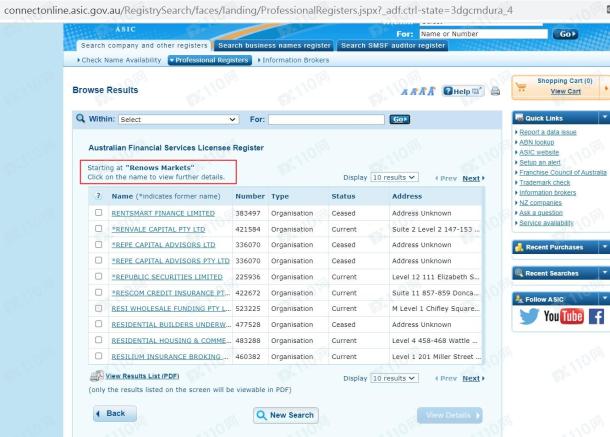Tick checkbox for RESI WHOLESALE FUNDING row
The height and width of the screenshot is (437, 610).
click(98, 308)
